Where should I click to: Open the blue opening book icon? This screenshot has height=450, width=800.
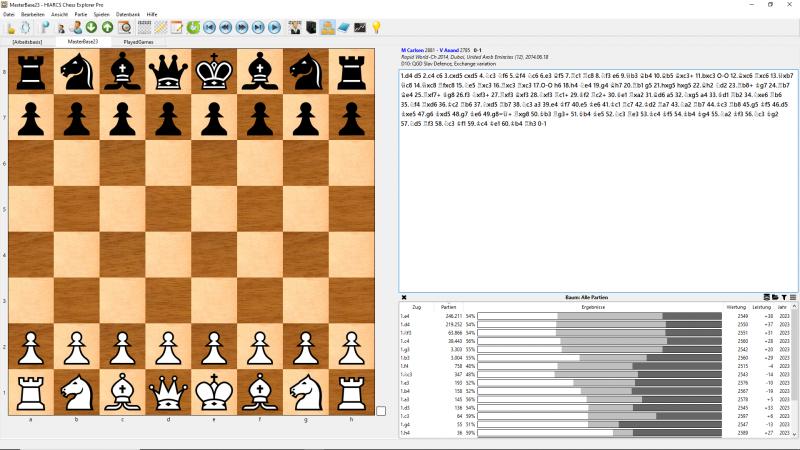pyautogui.click(x=343, y=26)
